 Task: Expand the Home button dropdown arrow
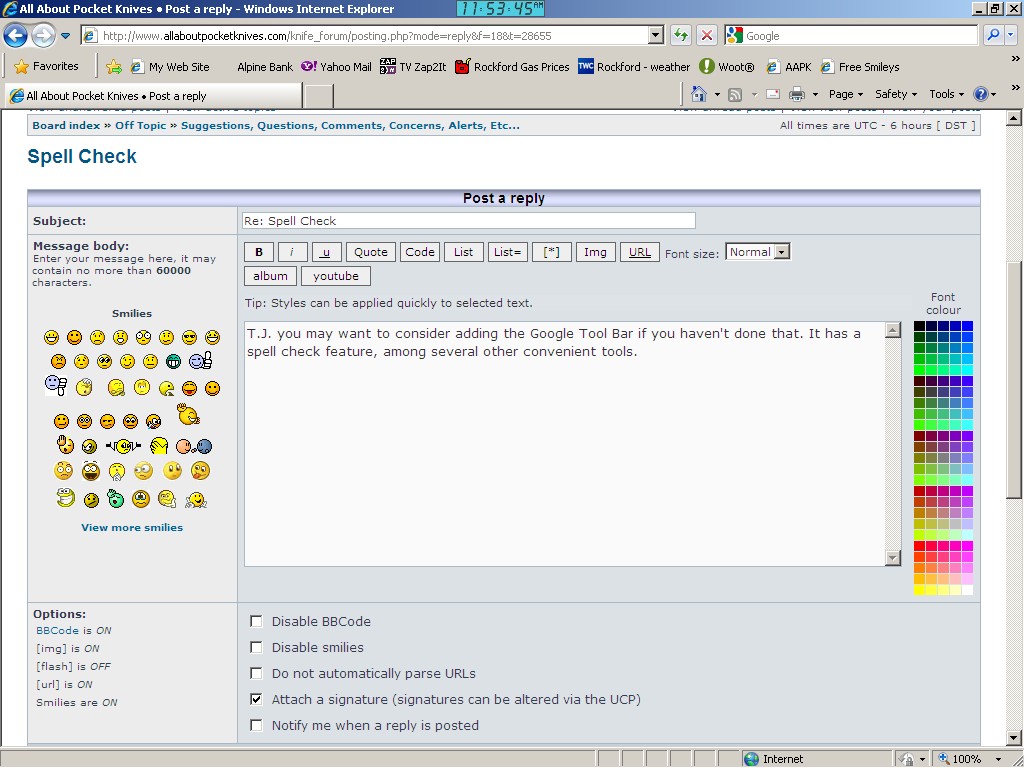coord(717,95)
